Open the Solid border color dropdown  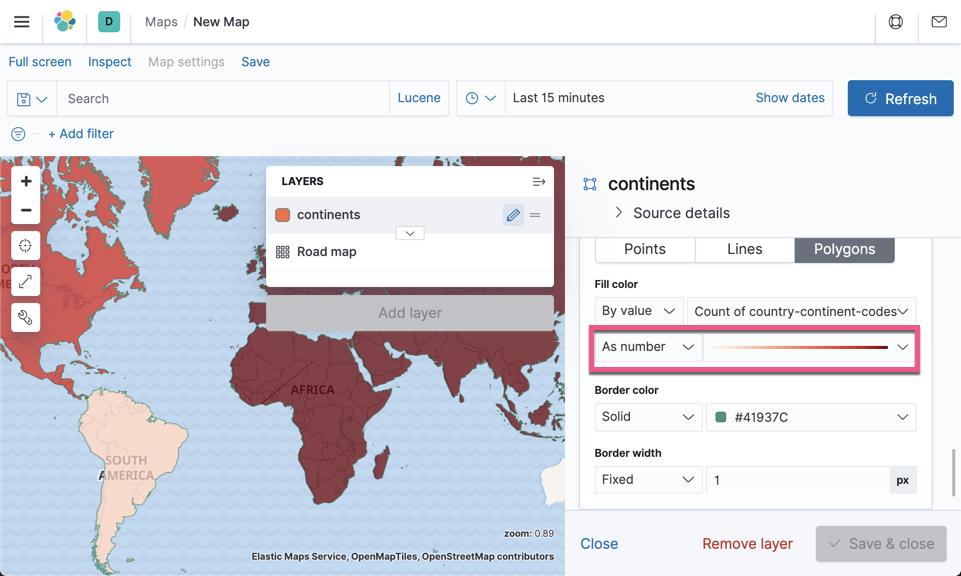coord(648,417)
